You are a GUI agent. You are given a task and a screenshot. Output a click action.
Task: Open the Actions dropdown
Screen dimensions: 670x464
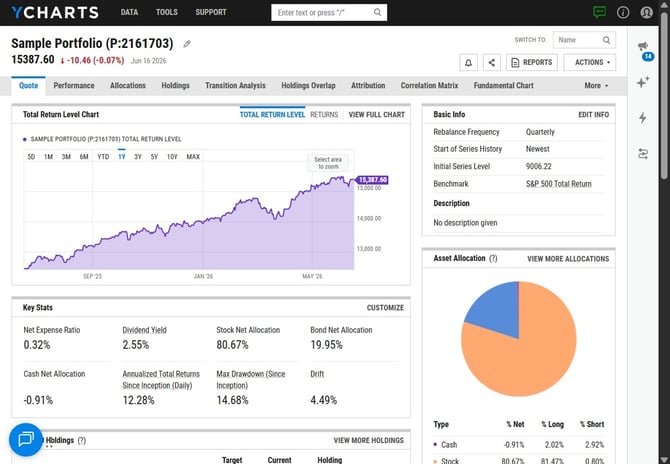pyautogui.click(x=590, y=62)
